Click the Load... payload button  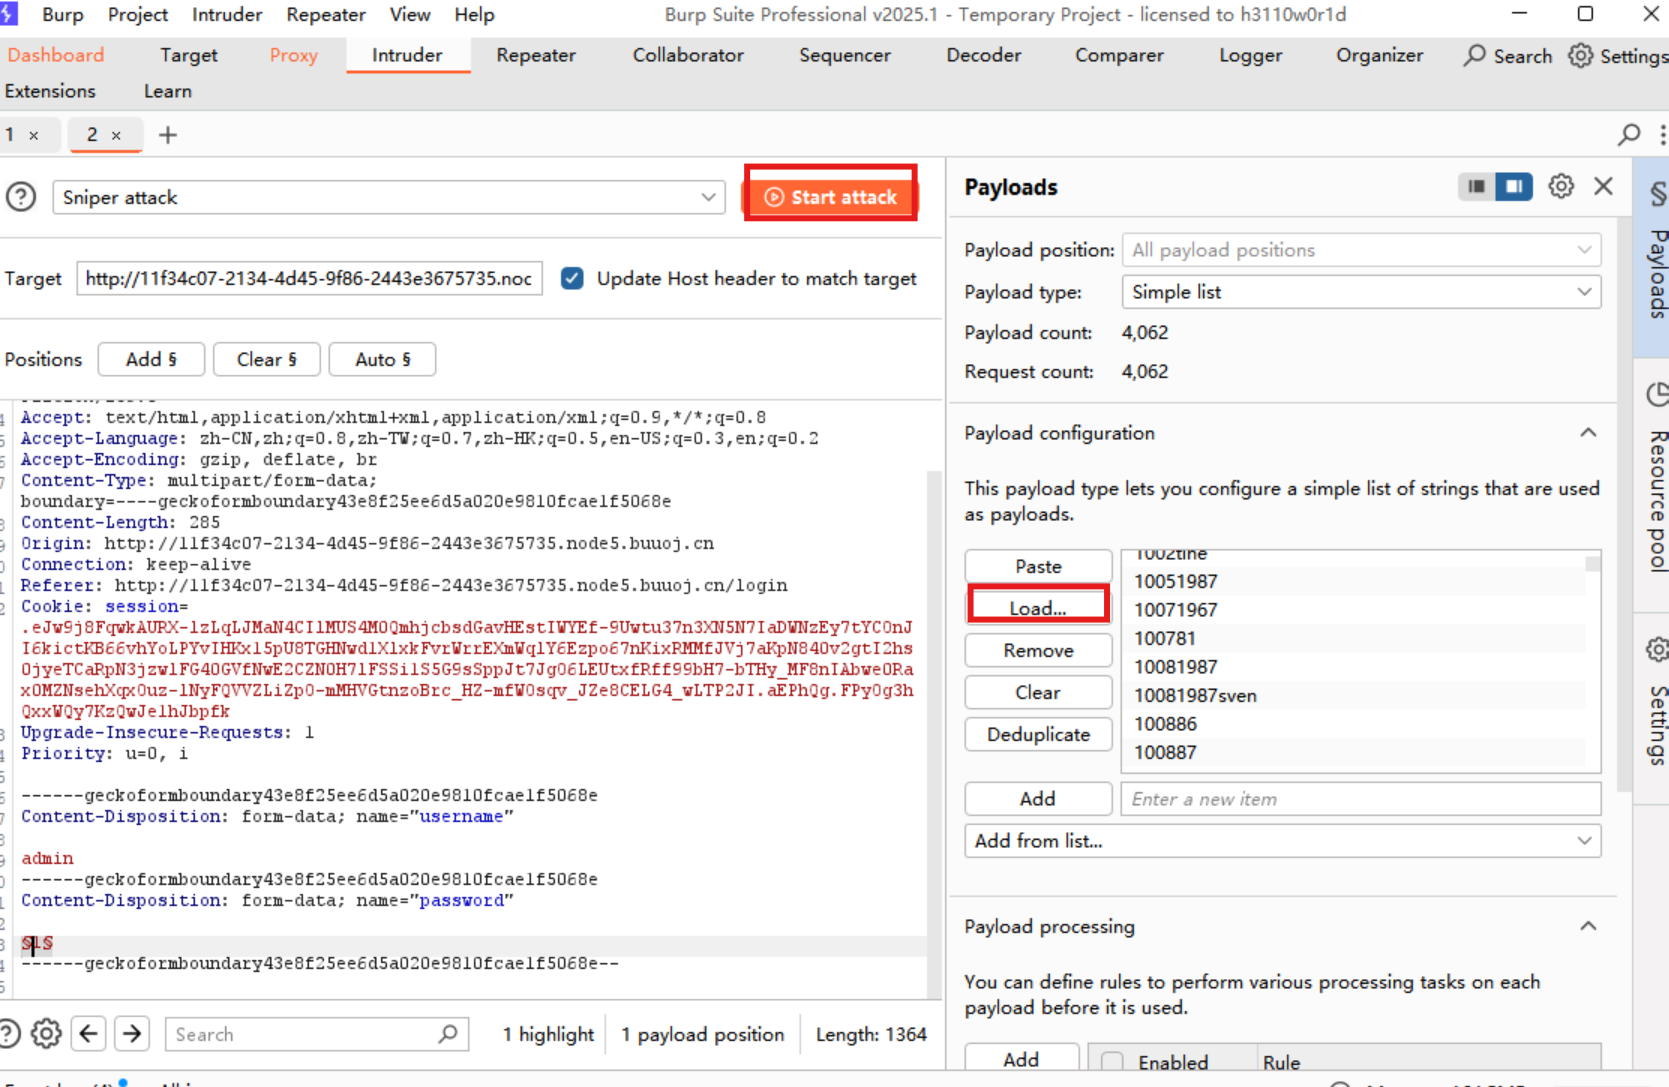click(1038, 608)
